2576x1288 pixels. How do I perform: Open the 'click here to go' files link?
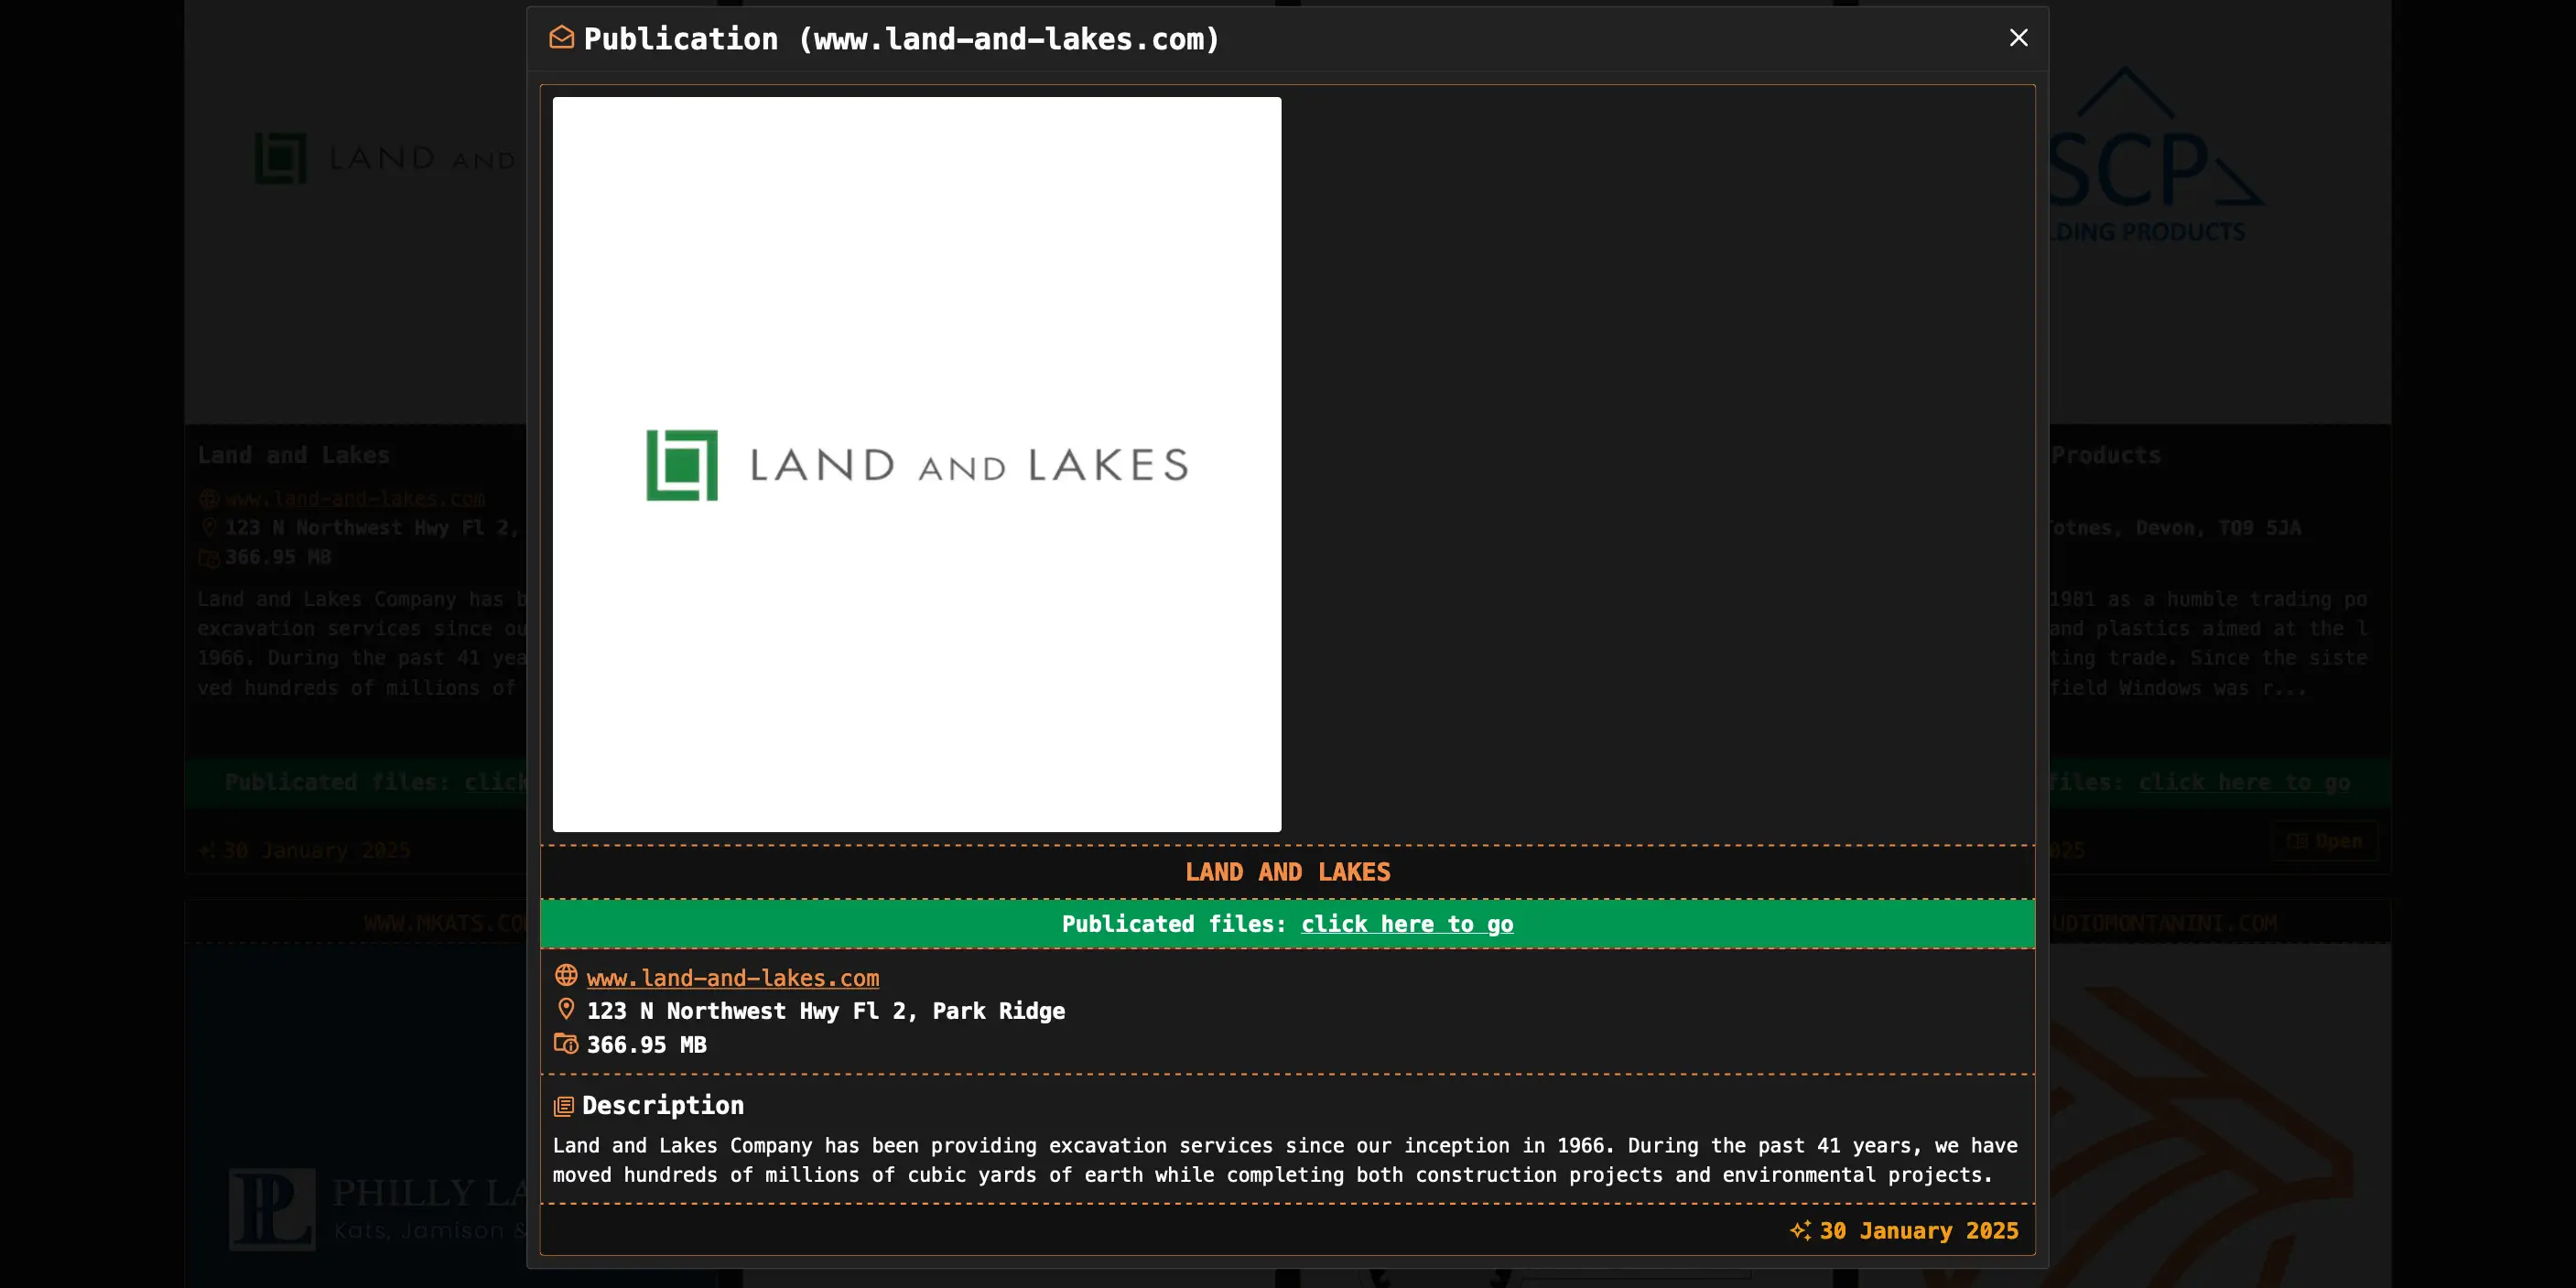(x=1406, y=924)
